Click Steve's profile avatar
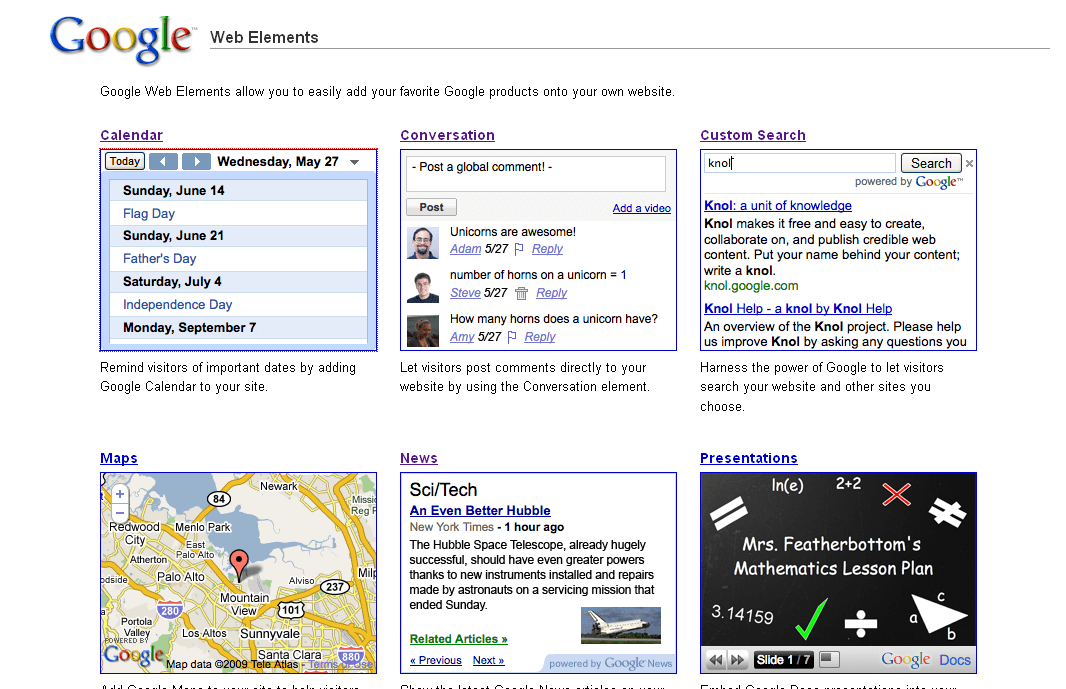Image resolution: width=1066 pixels, height=689 pixels. pos(423,286)
